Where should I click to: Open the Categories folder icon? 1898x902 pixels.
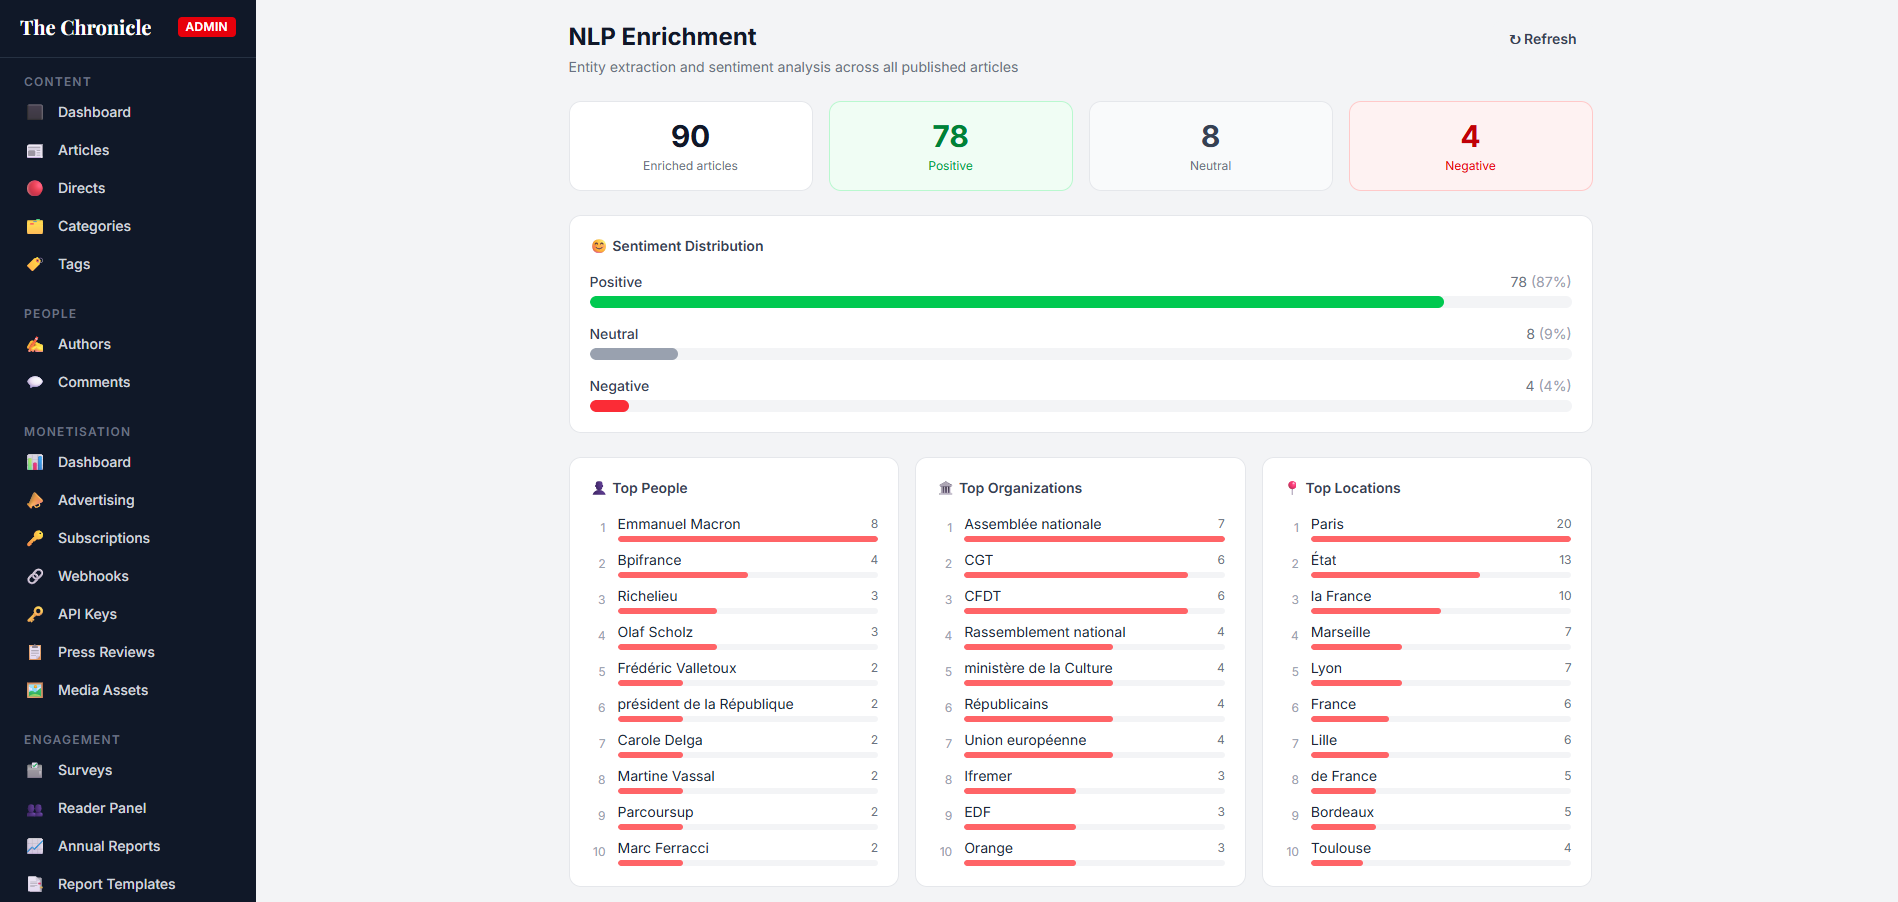click(35, 226)
